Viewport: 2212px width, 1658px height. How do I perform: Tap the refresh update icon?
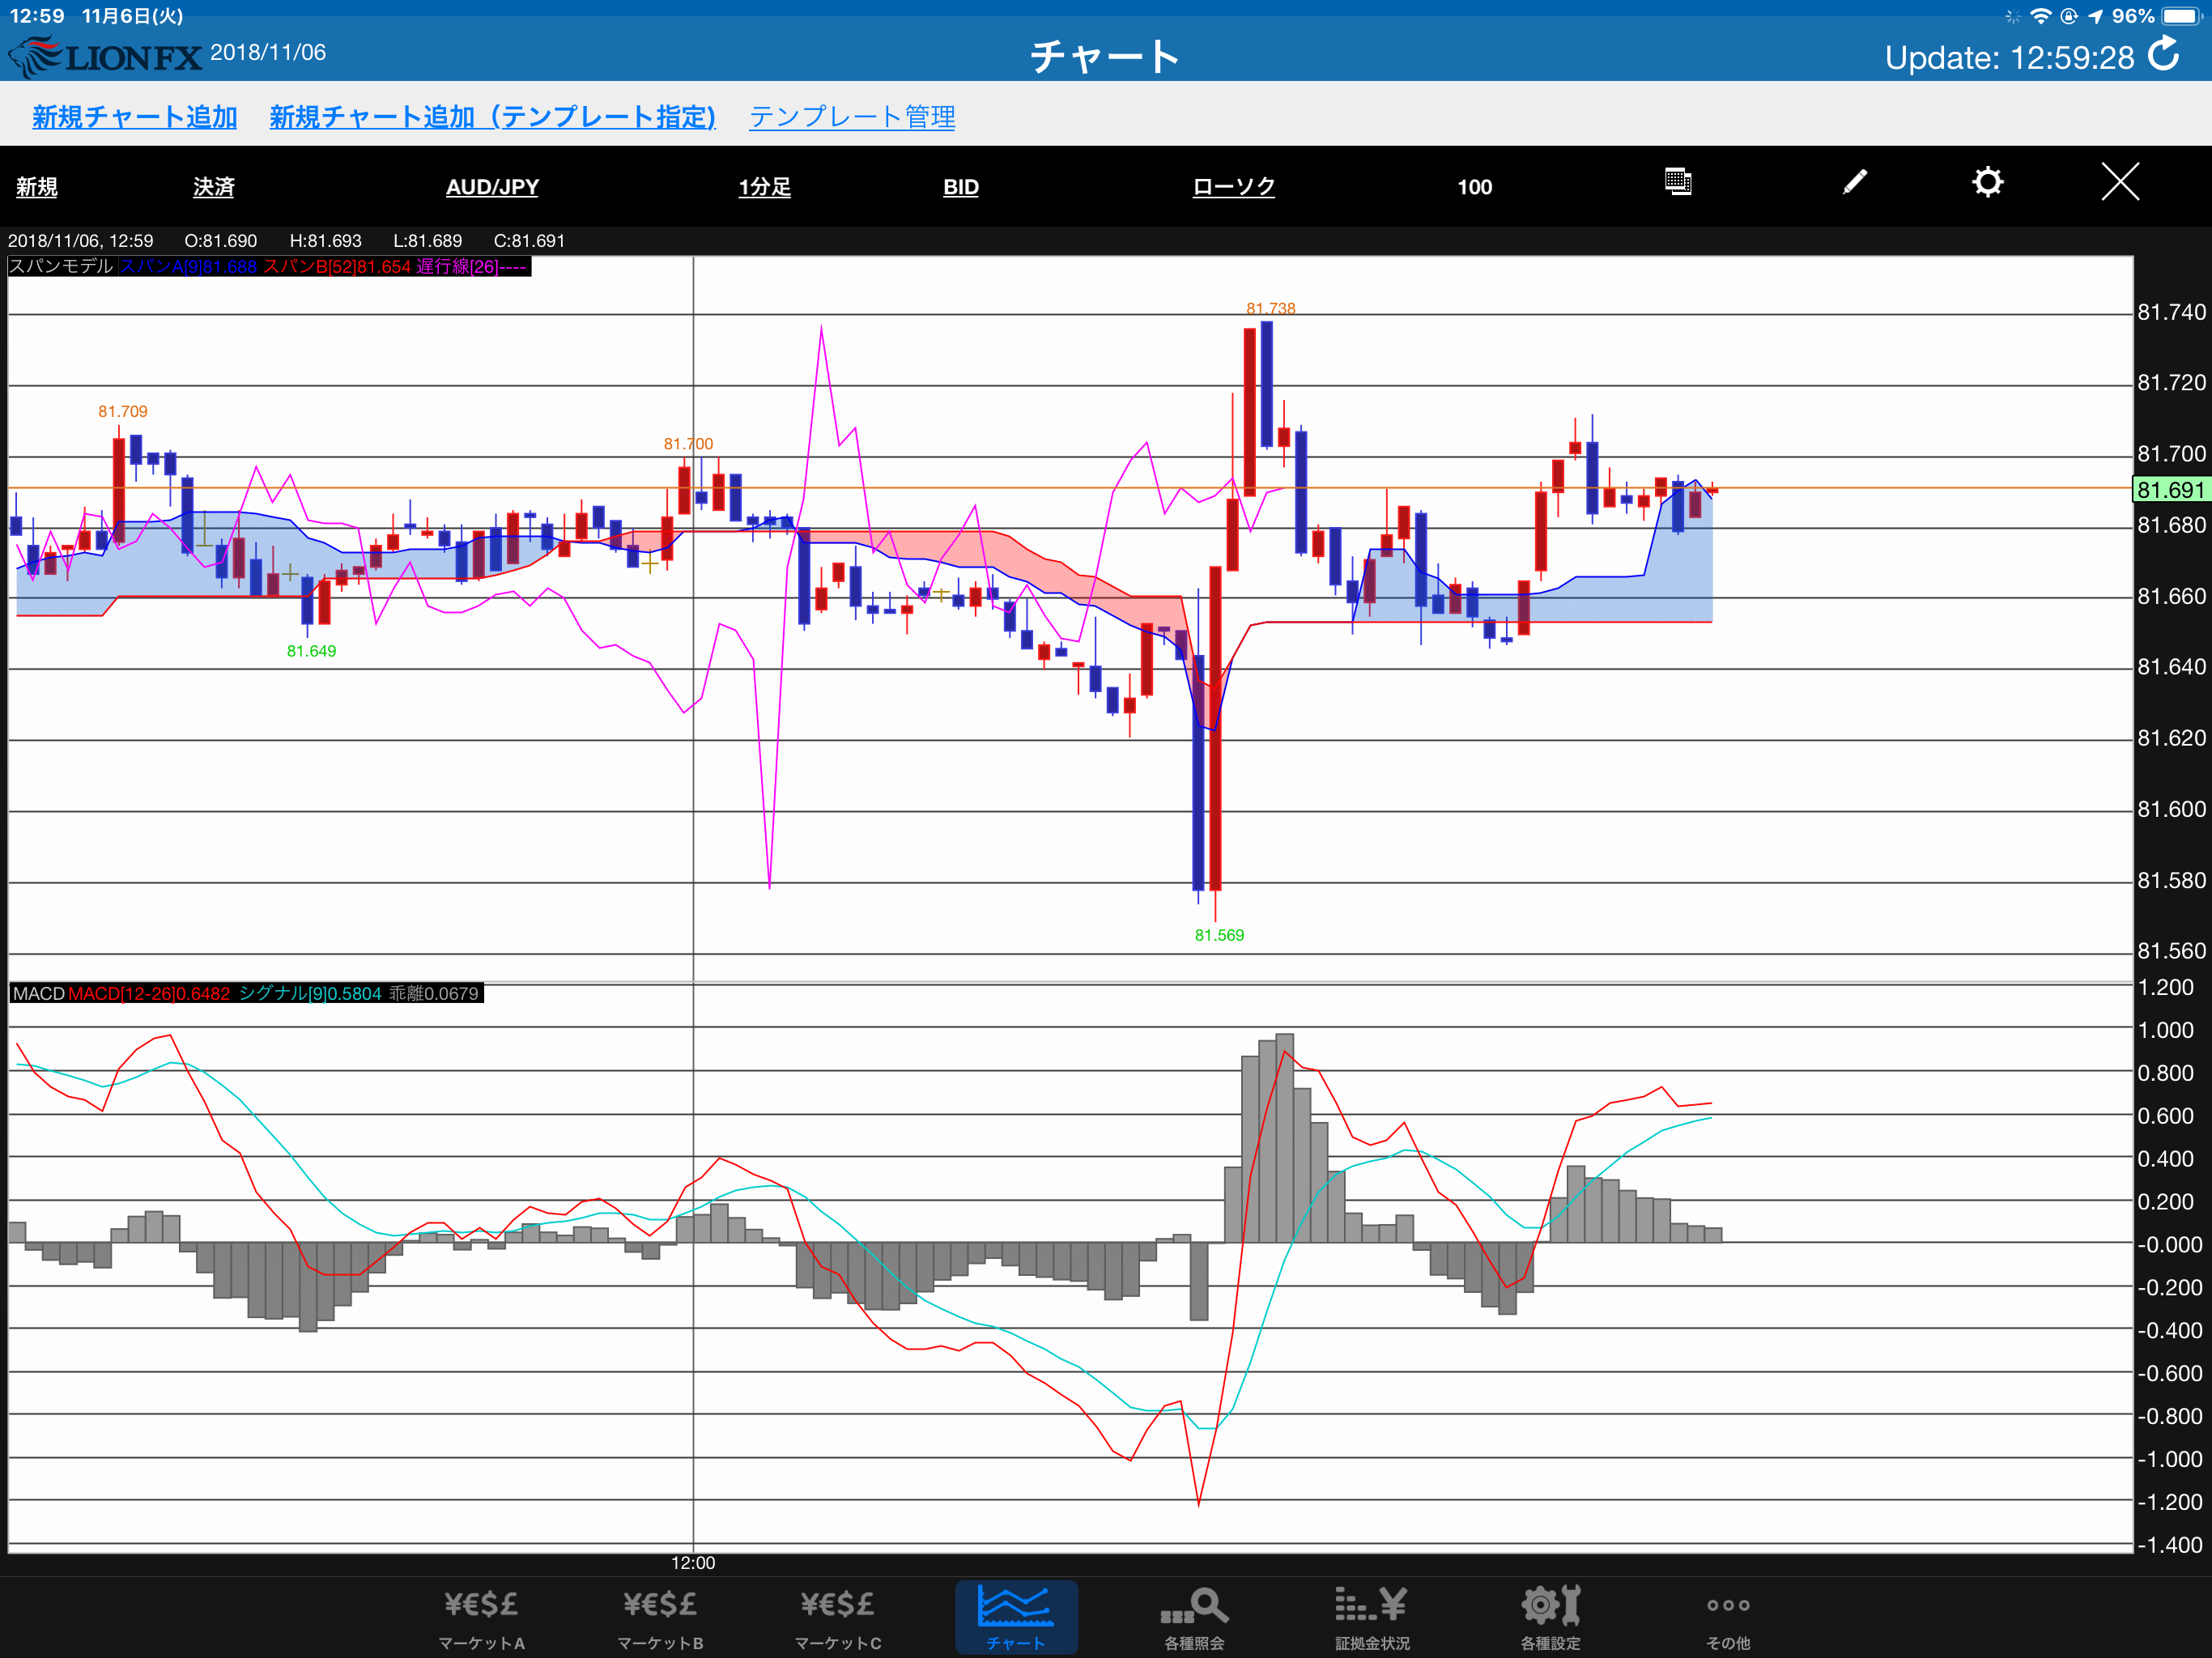(x=2164, y=54)
